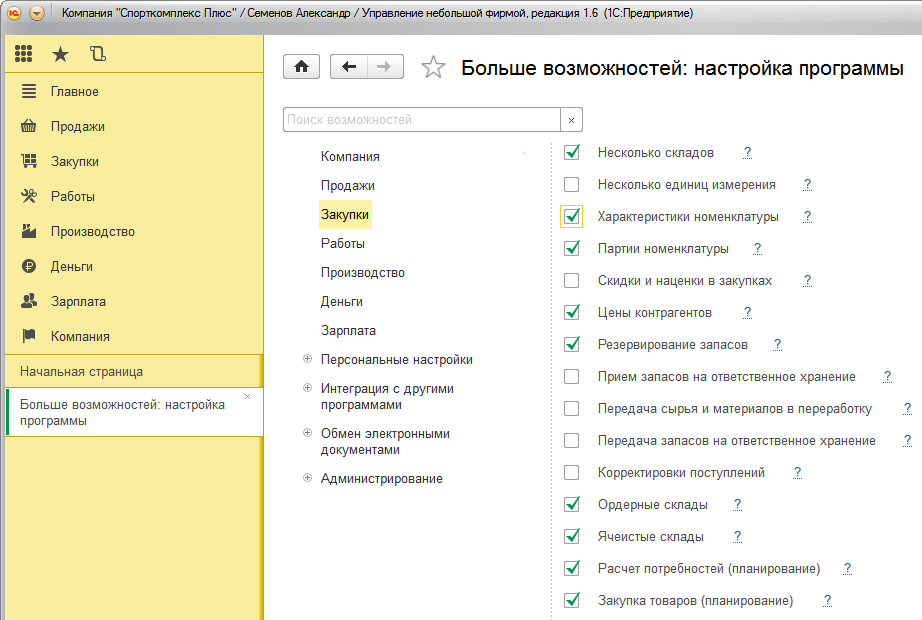Uncheck Партии номенклатуры checkbox
This screenshot has width=922, height=620.
point(572,249)
